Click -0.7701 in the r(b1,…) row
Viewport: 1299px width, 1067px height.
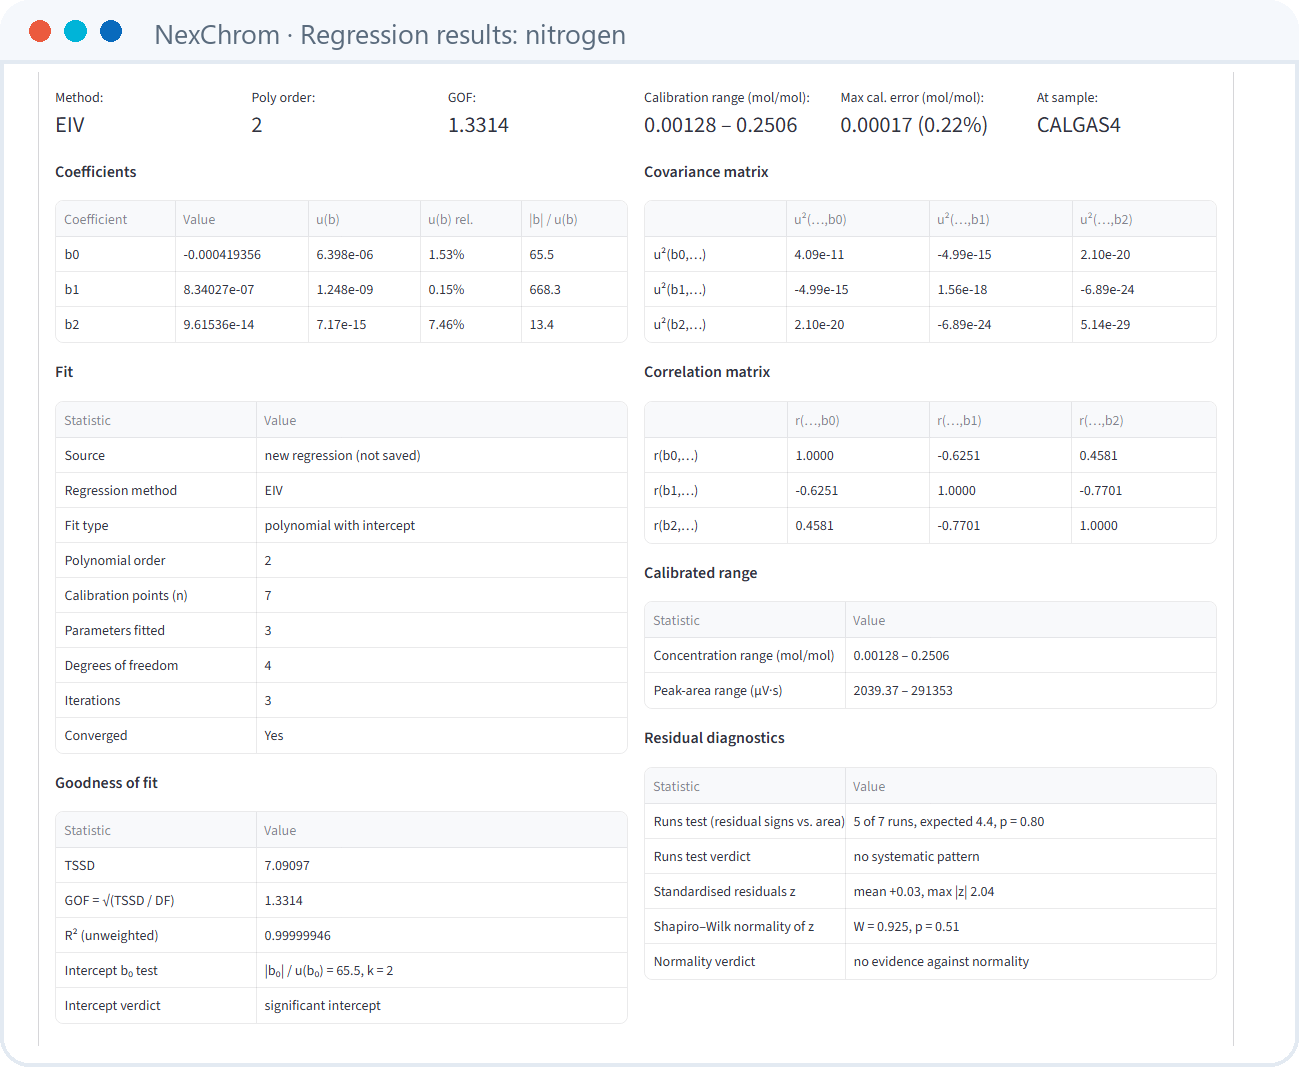pos(1101,491)
